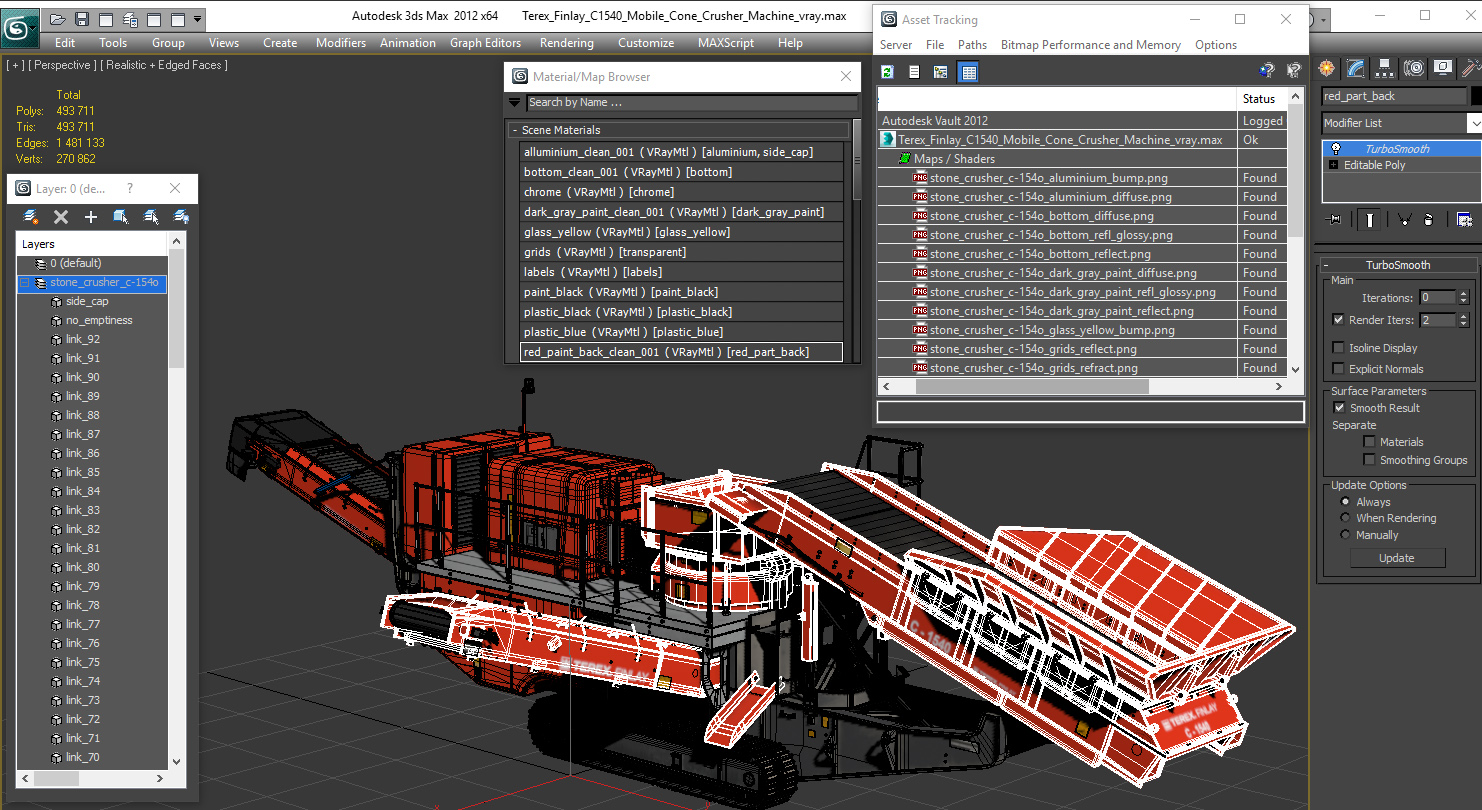The width and height of the screenshot is (1482, 810).
Task: Click the Iterations spinner arrows
Action: pos(1464,298)
